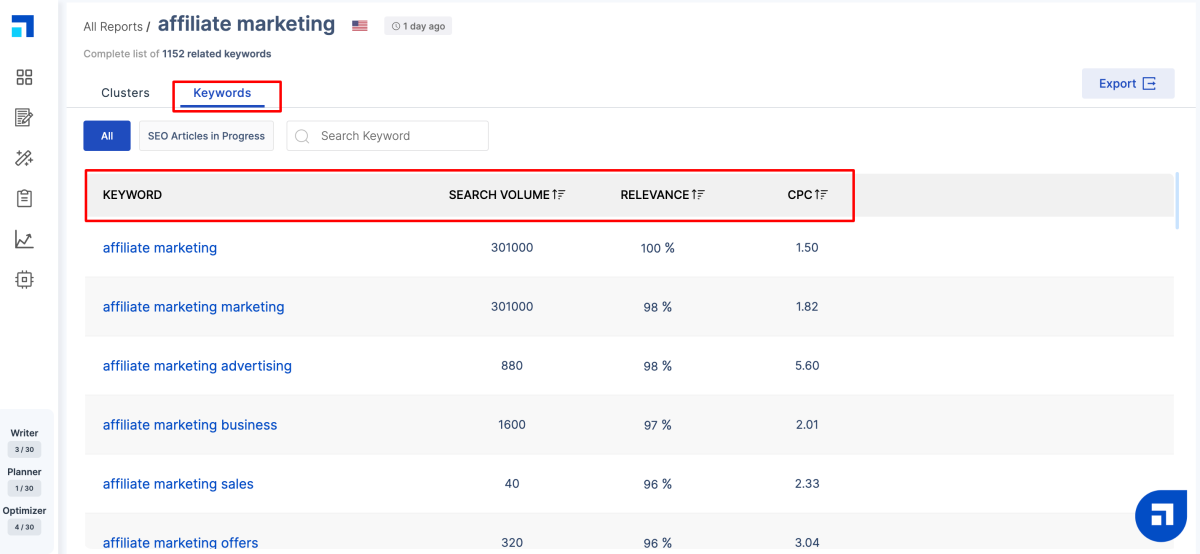This screenshot has height=554, width=1200.
Task: Switch to the Clusters tab
Action: (x=125, y=93)
